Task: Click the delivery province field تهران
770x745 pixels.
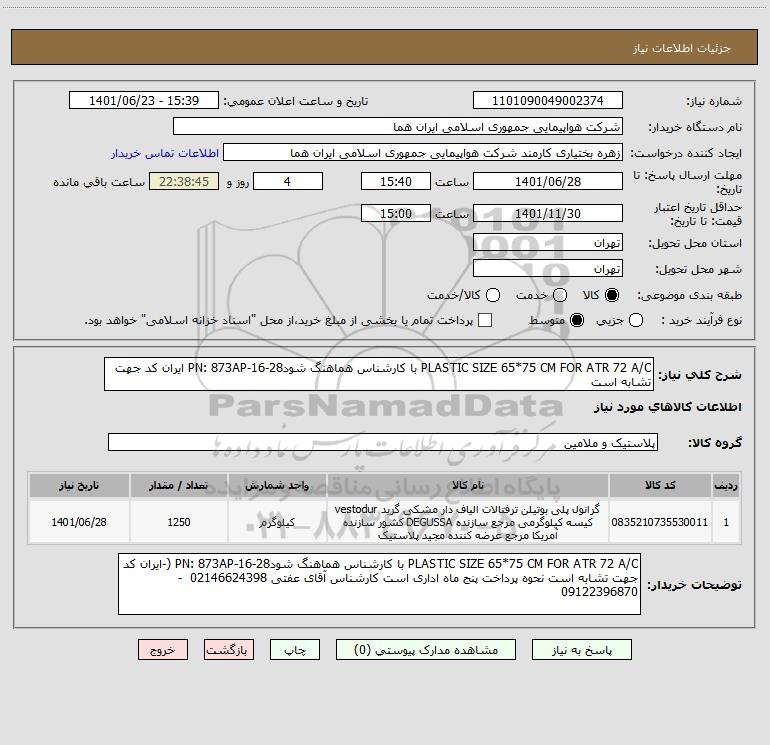Action: pos(548,242)
